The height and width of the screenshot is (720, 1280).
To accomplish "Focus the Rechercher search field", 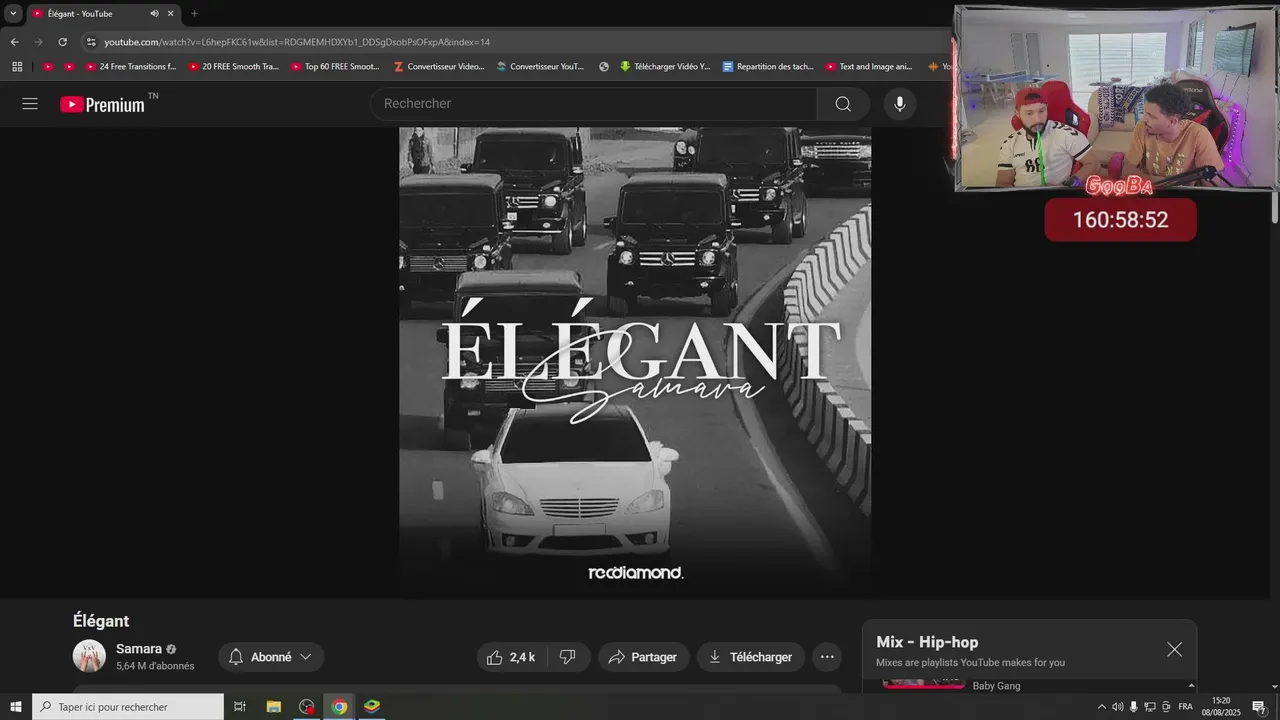I will [x=594, y=104].
